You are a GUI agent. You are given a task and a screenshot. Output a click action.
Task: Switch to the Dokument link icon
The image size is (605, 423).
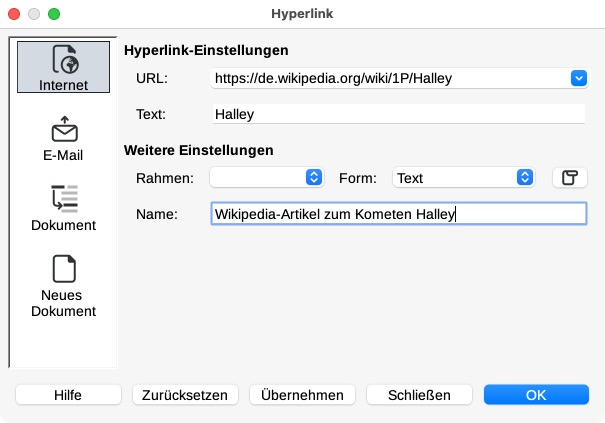pos(64,199)
